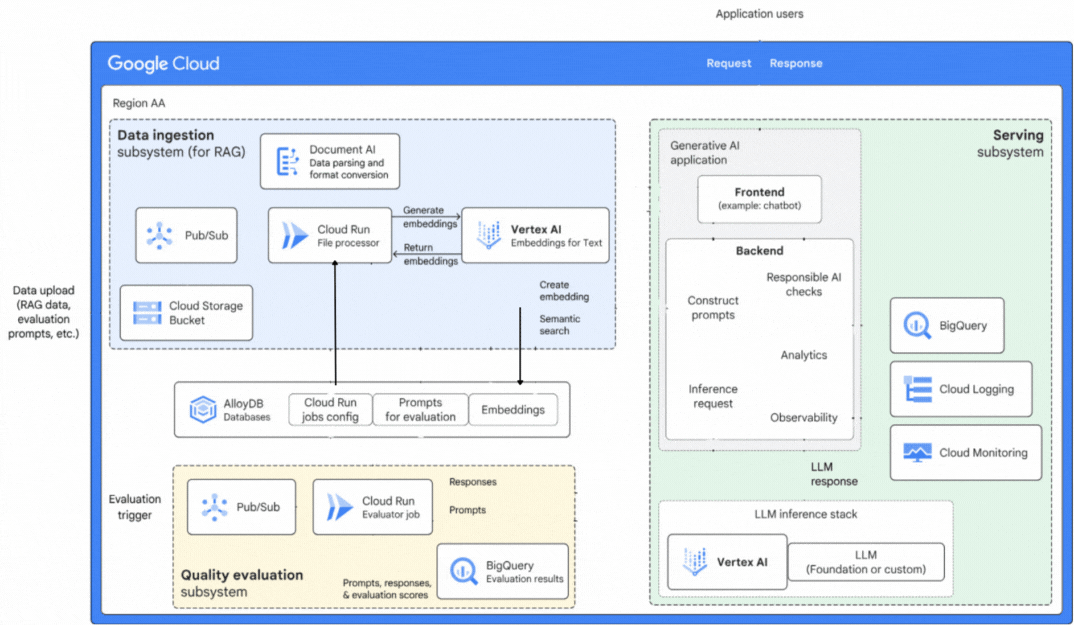Click the Responses label near Evaluator job

coord(473,482)
